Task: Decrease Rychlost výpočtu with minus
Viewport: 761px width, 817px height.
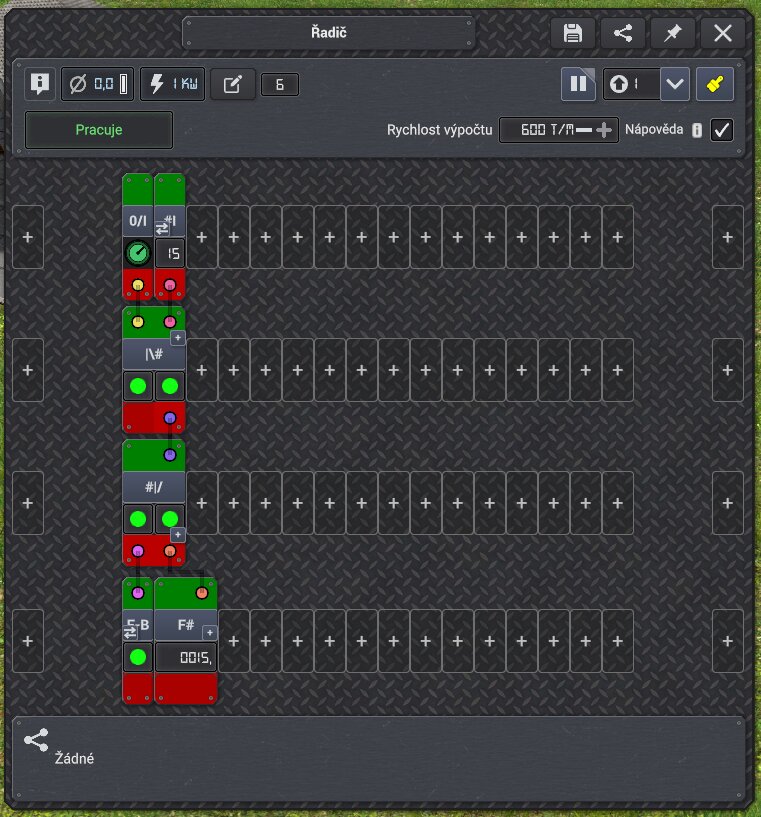Action: point(584,130)
